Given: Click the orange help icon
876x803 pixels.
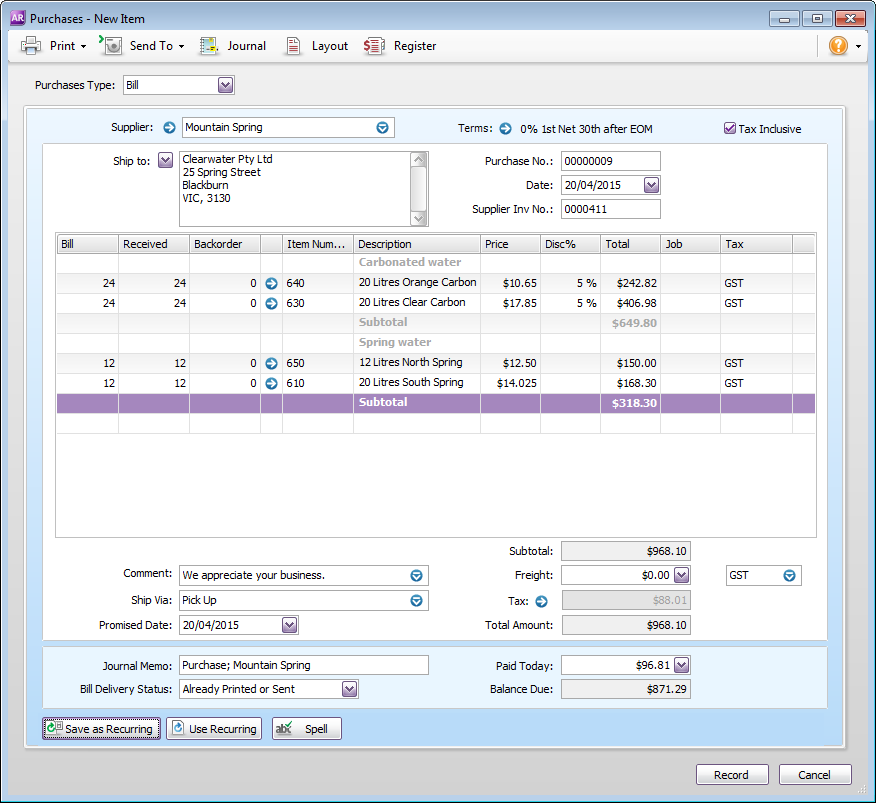Looking at the screenshot, I should [838, 46].
